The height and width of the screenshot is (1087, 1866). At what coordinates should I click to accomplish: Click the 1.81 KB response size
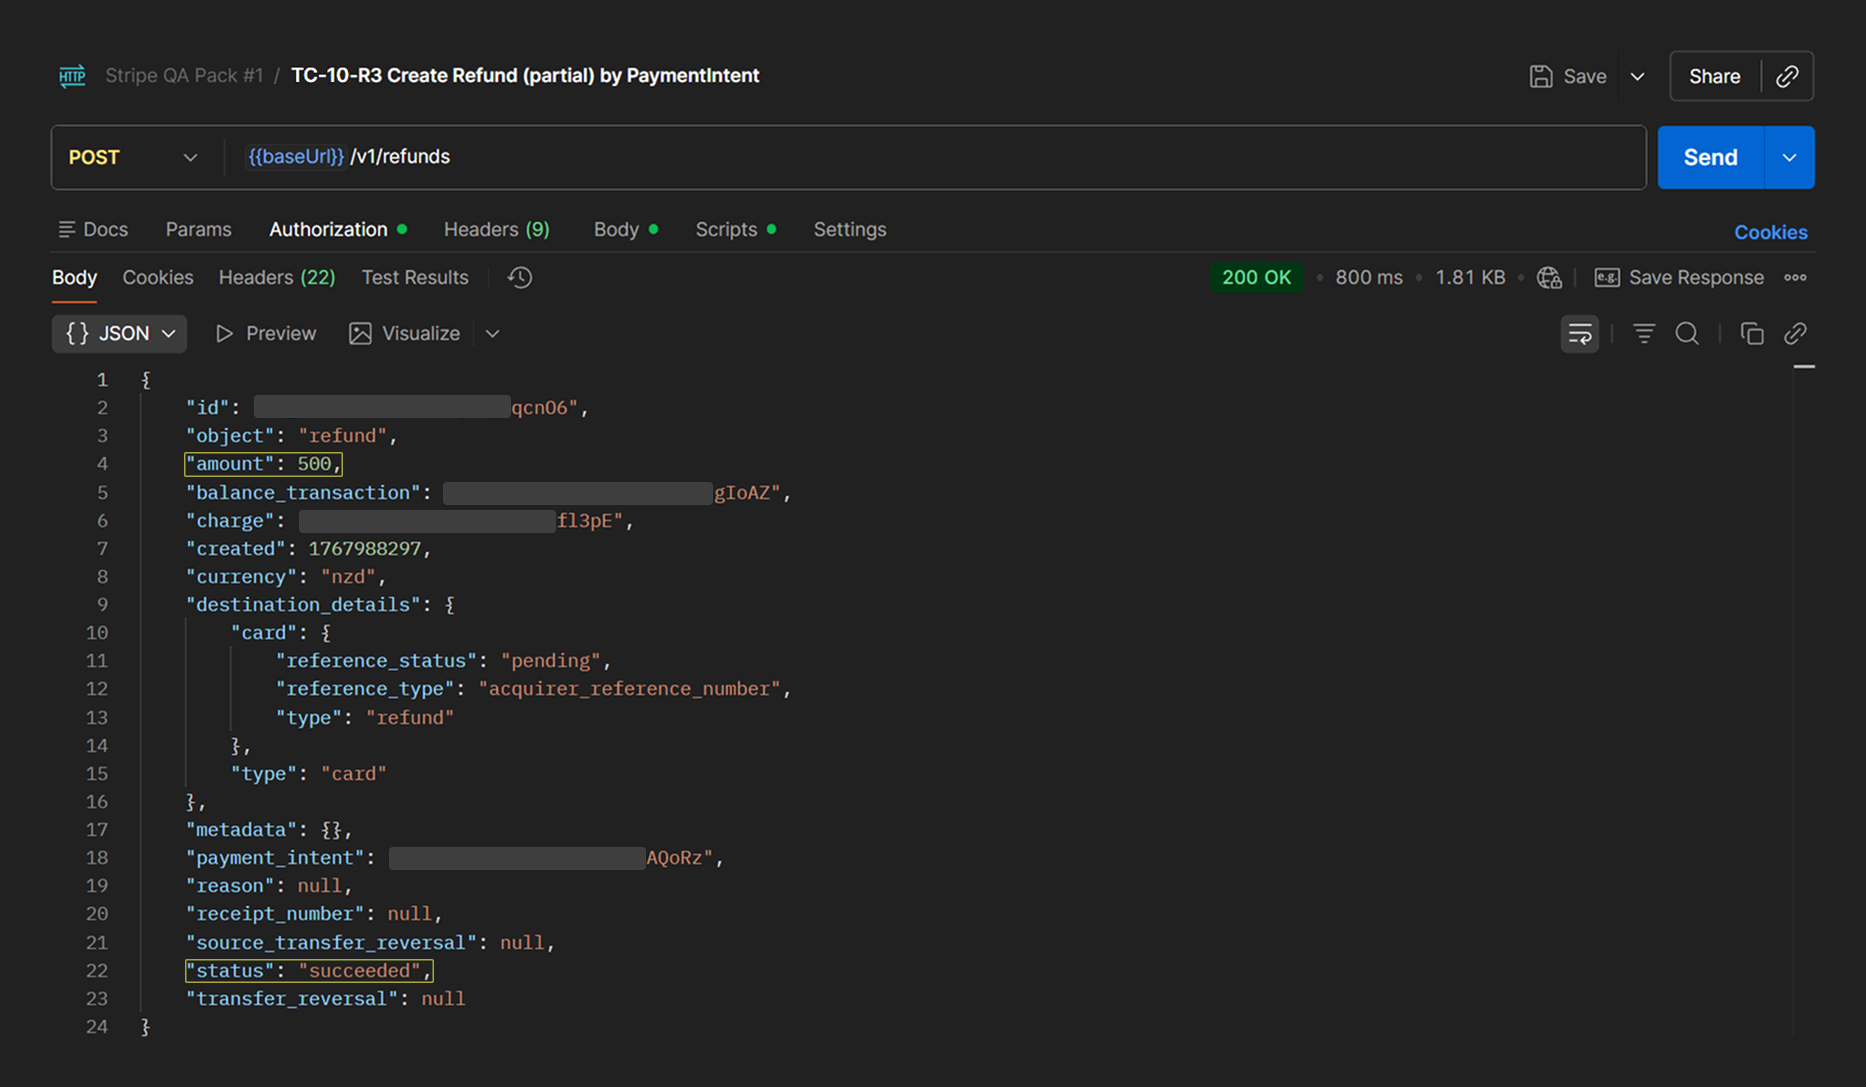click(x=1469, y=277)
